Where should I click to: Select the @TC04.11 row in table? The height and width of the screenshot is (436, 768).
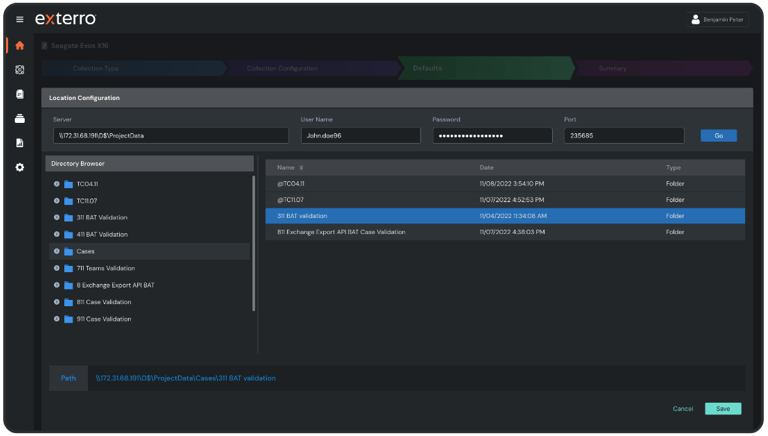click(505, 184)
